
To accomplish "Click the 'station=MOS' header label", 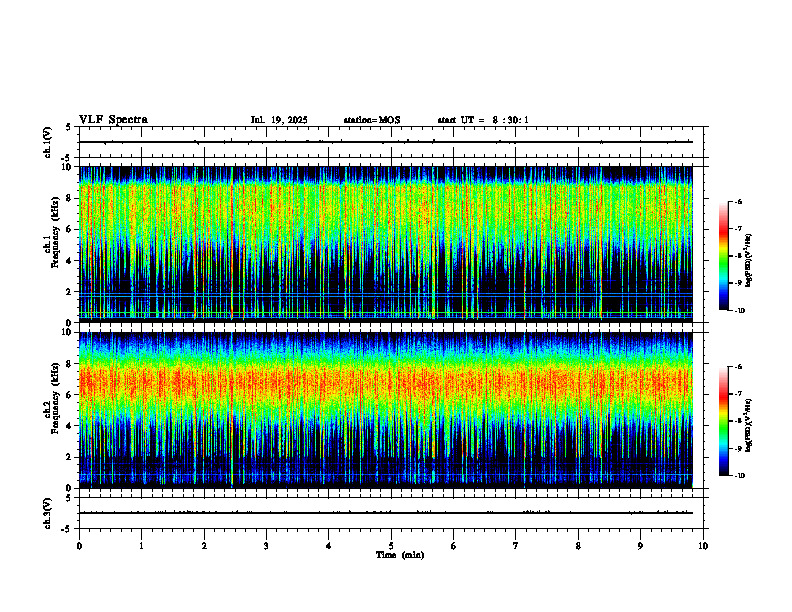I will tap(372, 120).
